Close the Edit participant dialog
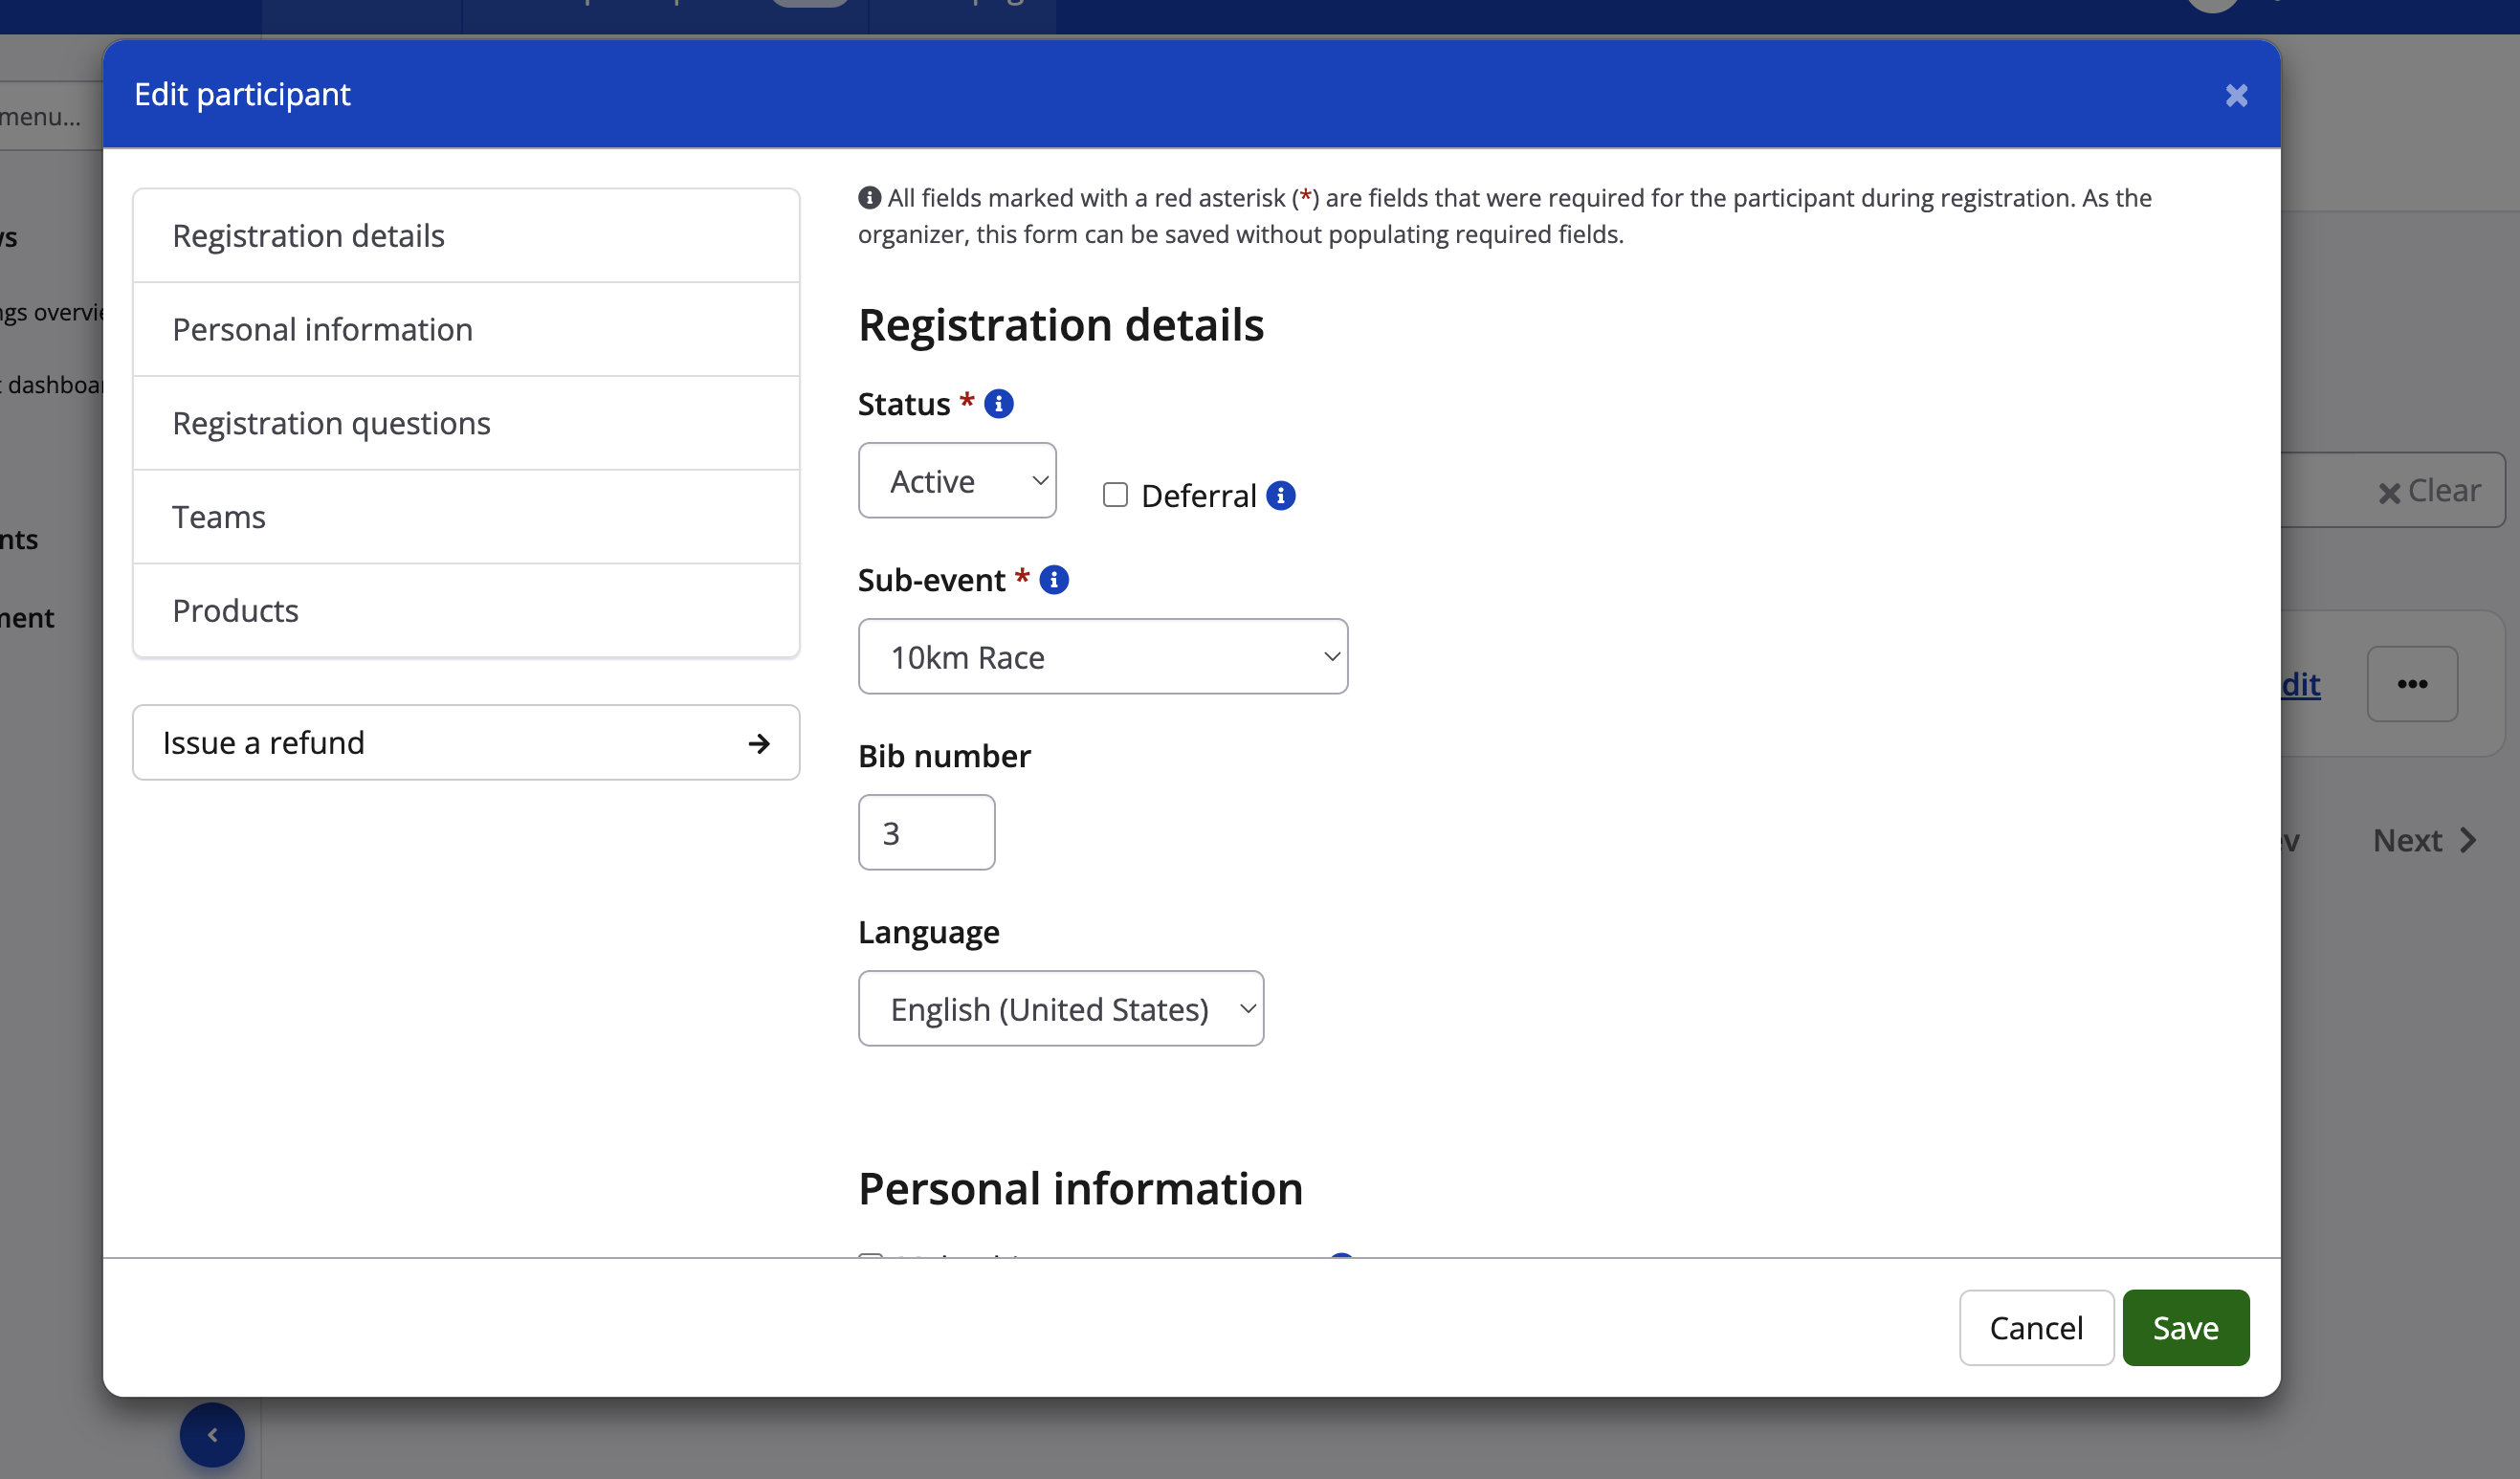The image size is (2520, 1479). [2236, 96]
